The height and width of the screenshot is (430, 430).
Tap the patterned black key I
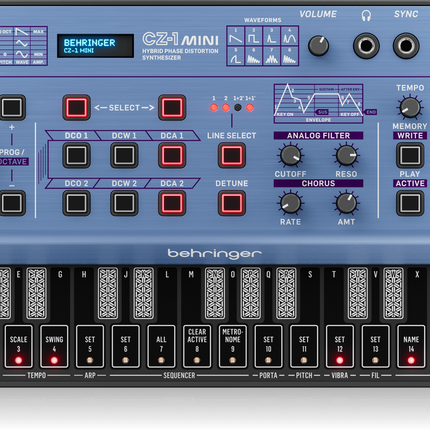[x=108, y=292]
